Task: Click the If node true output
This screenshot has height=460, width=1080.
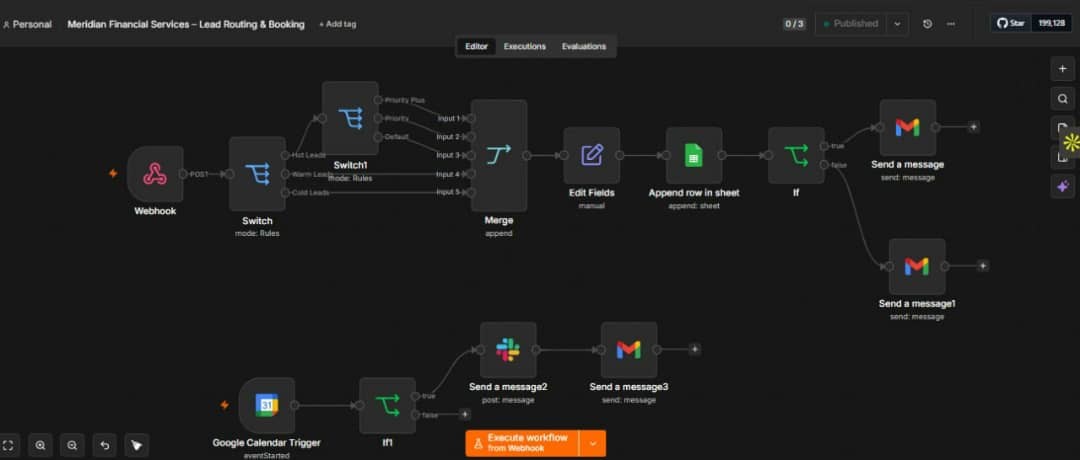Action: [824, 146]
